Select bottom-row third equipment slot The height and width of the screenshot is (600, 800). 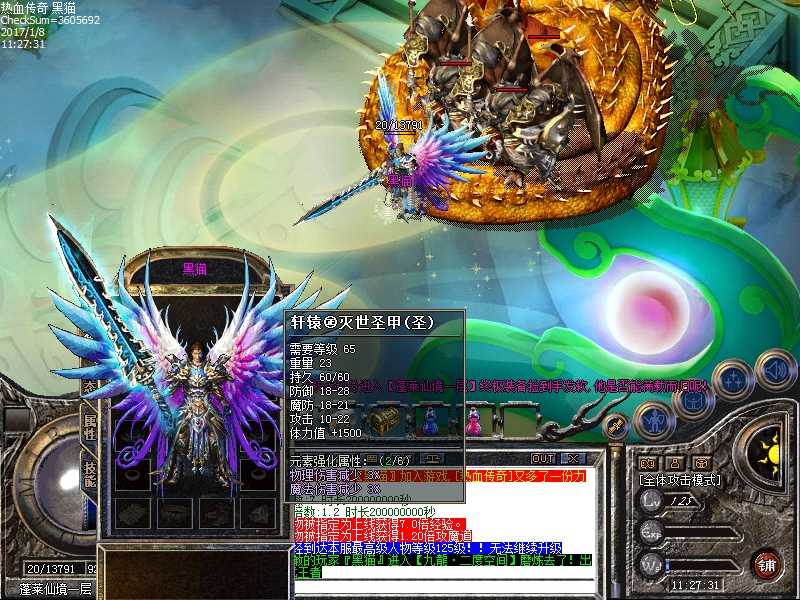click(216, 513)
